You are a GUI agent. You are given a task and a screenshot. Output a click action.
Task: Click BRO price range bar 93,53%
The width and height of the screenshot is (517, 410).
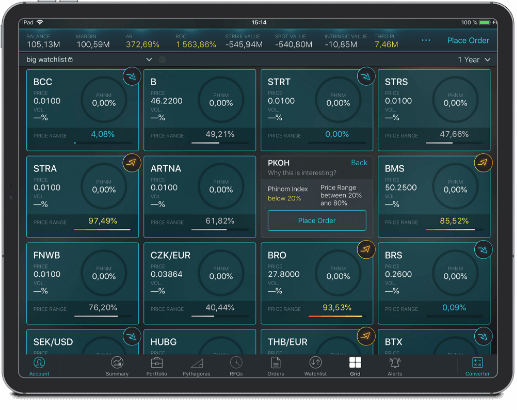point(337,316)
